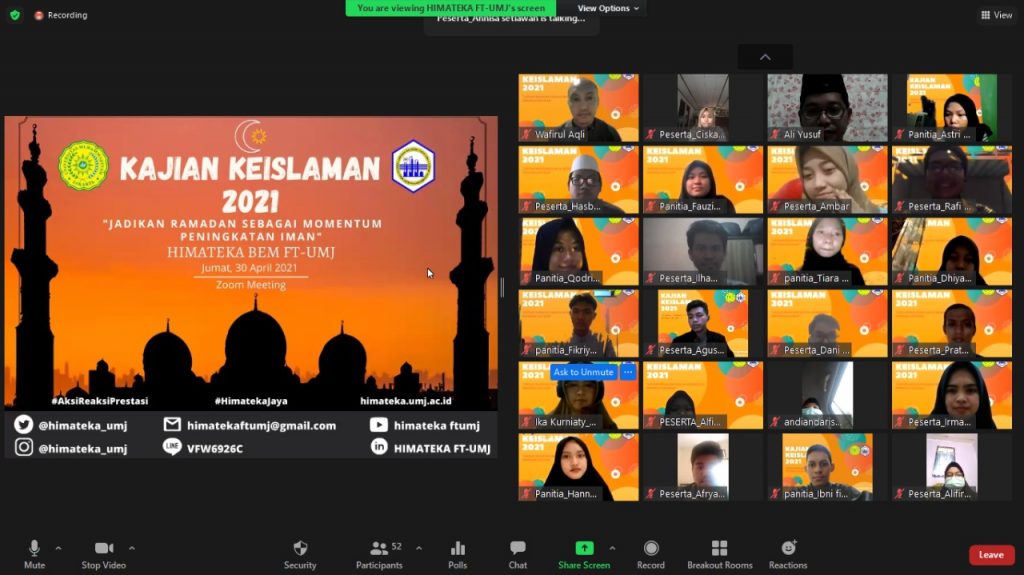Select Peserta_Hasb video thumbnail
1024x575 pixels.
579,179
